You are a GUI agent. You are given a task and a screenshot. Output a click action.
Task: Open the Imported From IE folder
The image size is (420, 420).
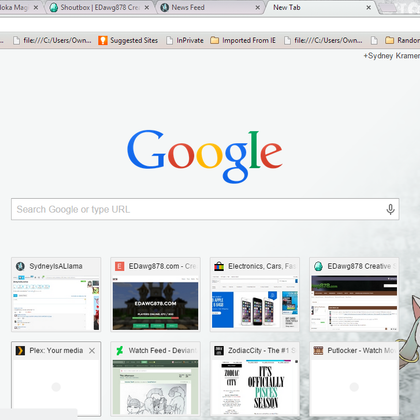tap(243, 40)
